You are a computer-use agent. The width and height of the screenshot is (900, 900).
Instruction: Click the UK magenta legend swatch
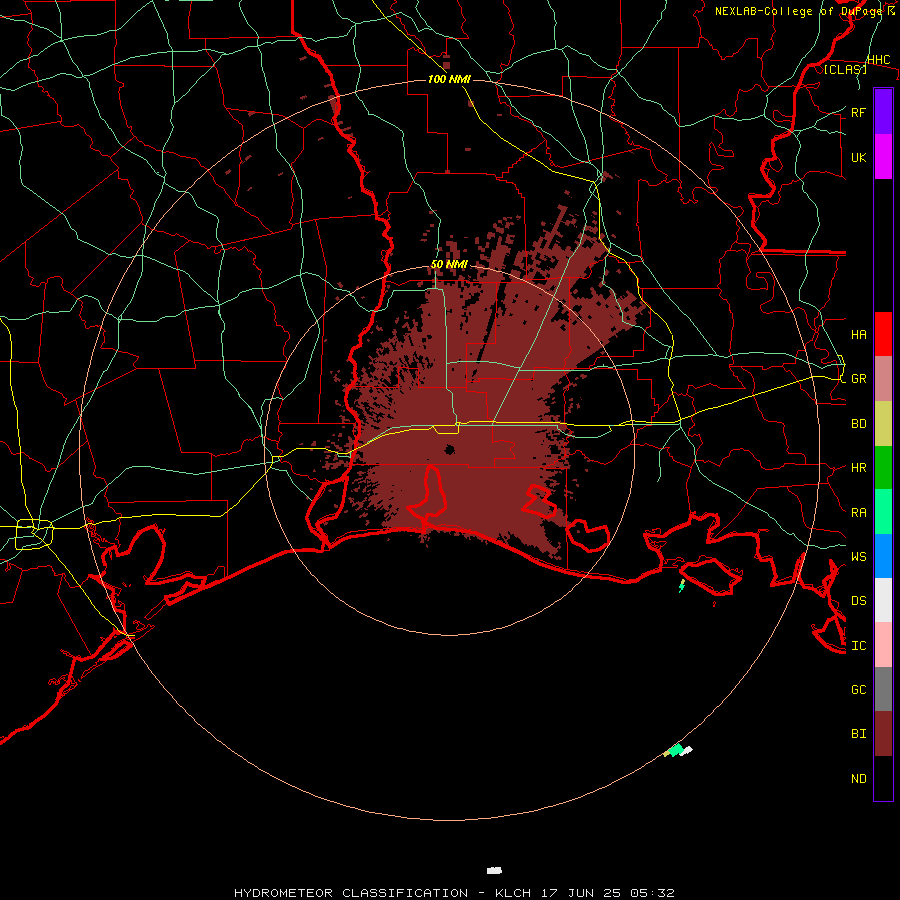coord(883,157)
